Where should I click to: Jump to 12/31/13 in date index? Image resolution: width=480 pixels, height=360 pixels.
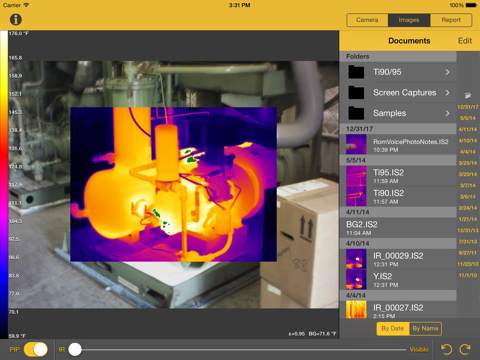(x=468, y=230)
